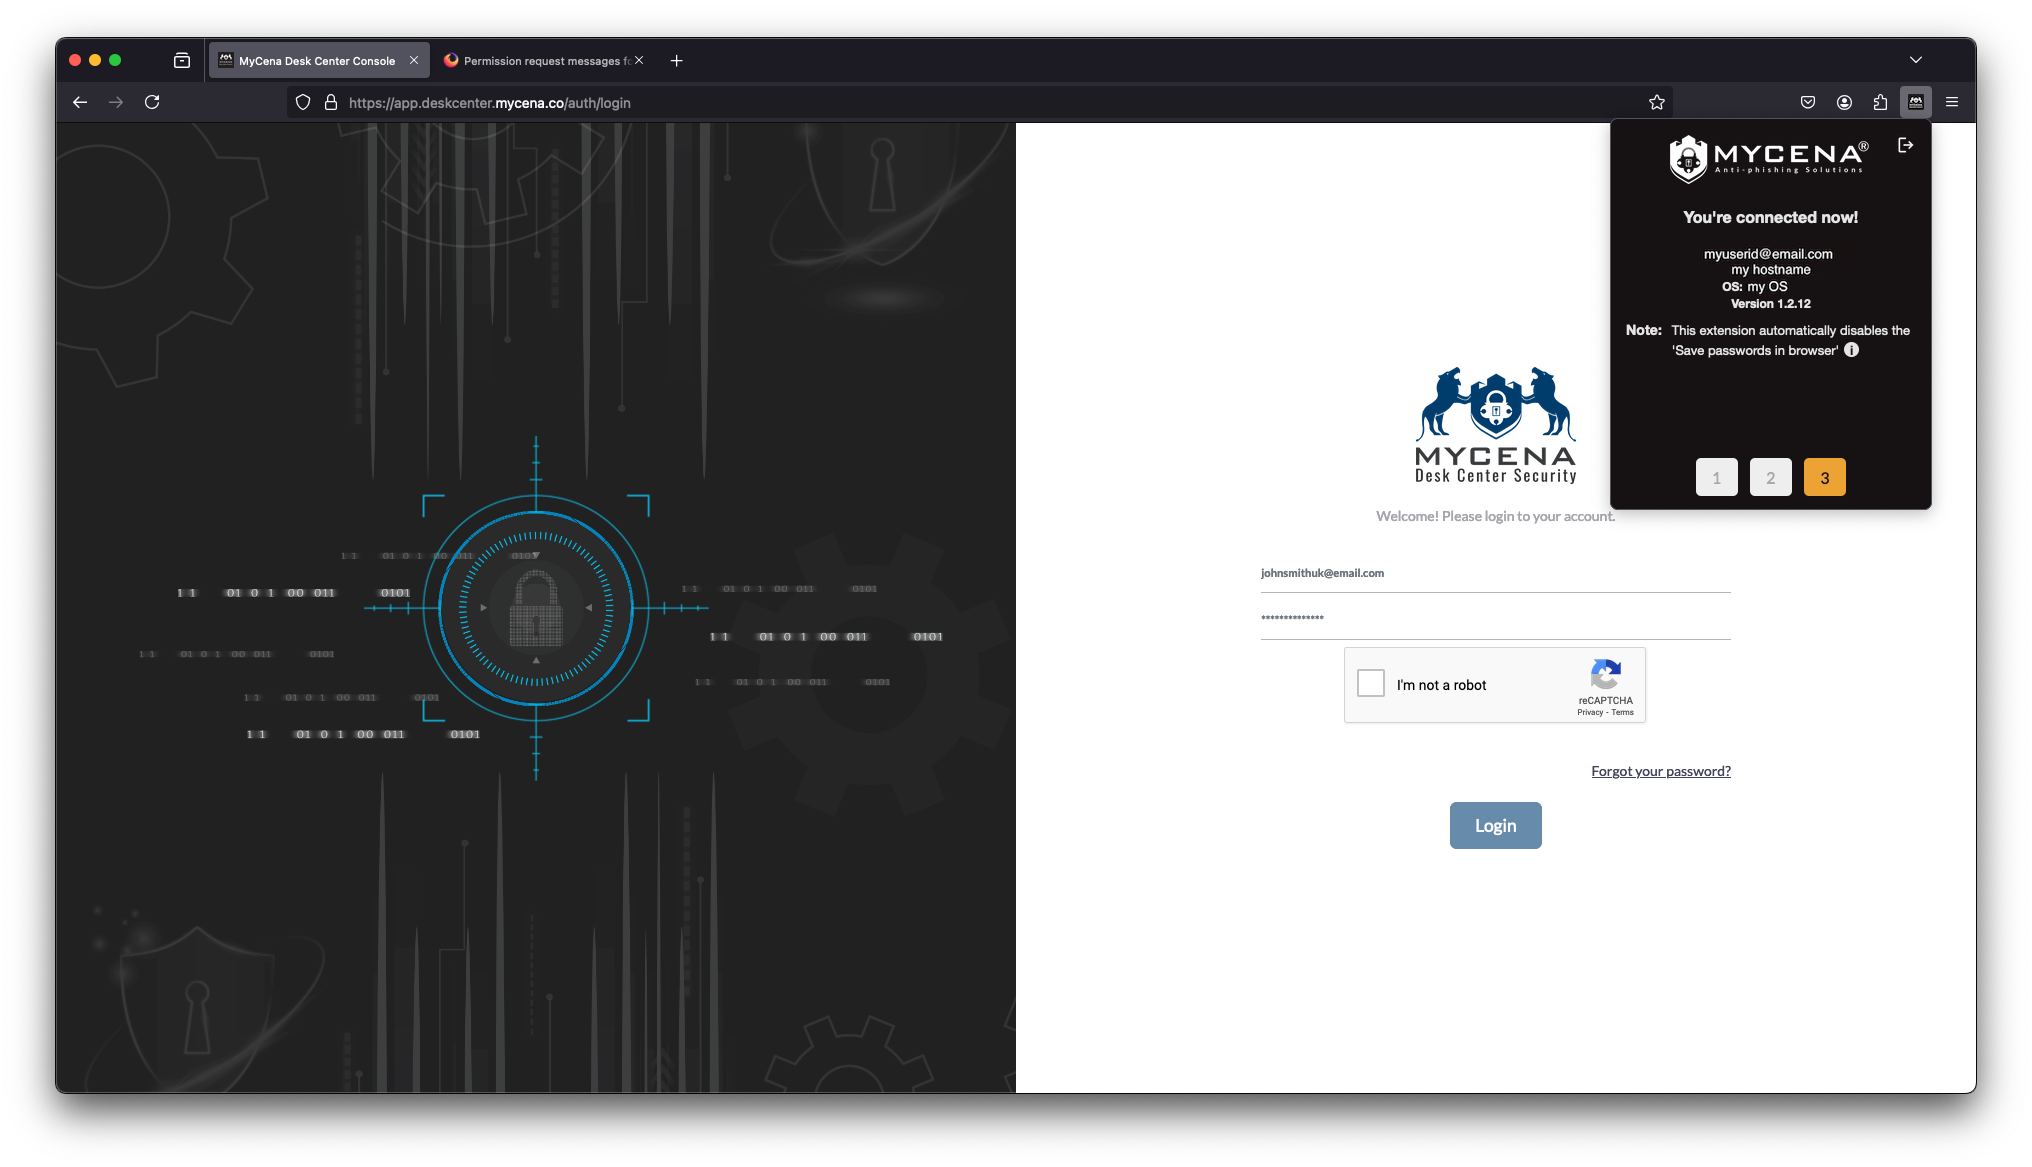Reload the page

pyautogui.click(x=152, y=102)
